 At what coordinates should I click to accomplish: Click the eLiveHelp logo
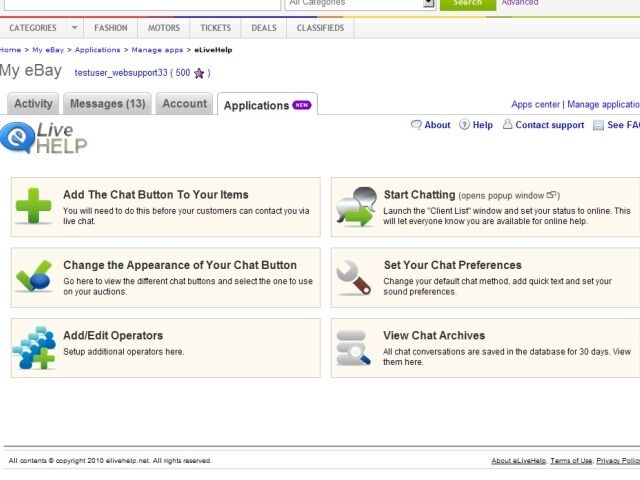pos(44,138)
